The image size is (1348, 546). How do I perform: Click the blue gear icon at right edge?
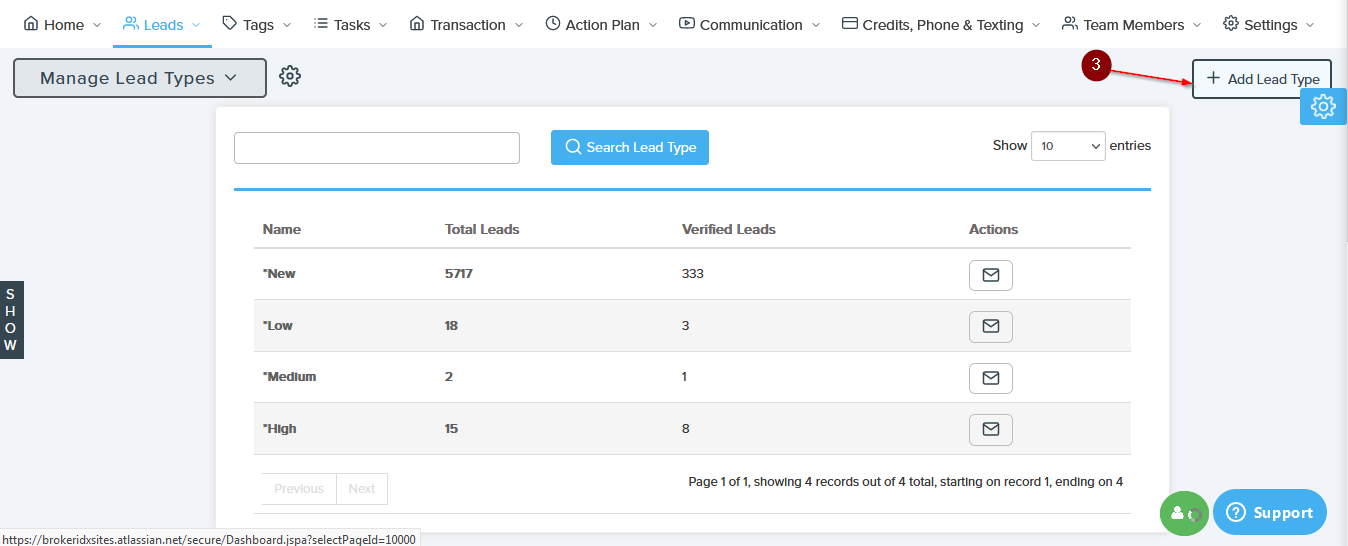1323,106
